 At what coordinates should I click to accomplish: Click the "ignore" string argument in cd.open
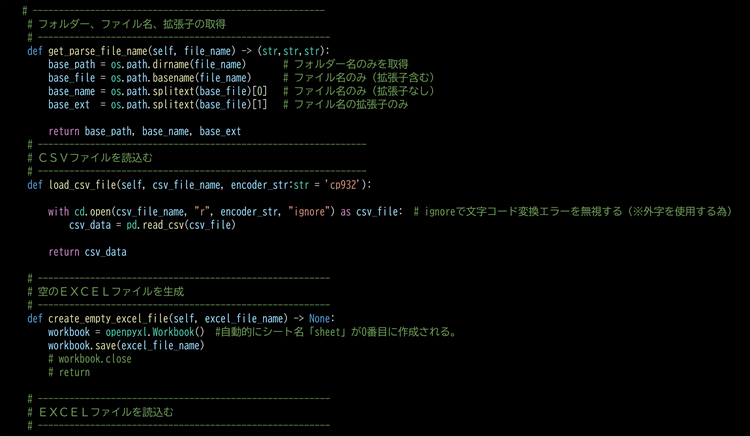tap(306, 212)
